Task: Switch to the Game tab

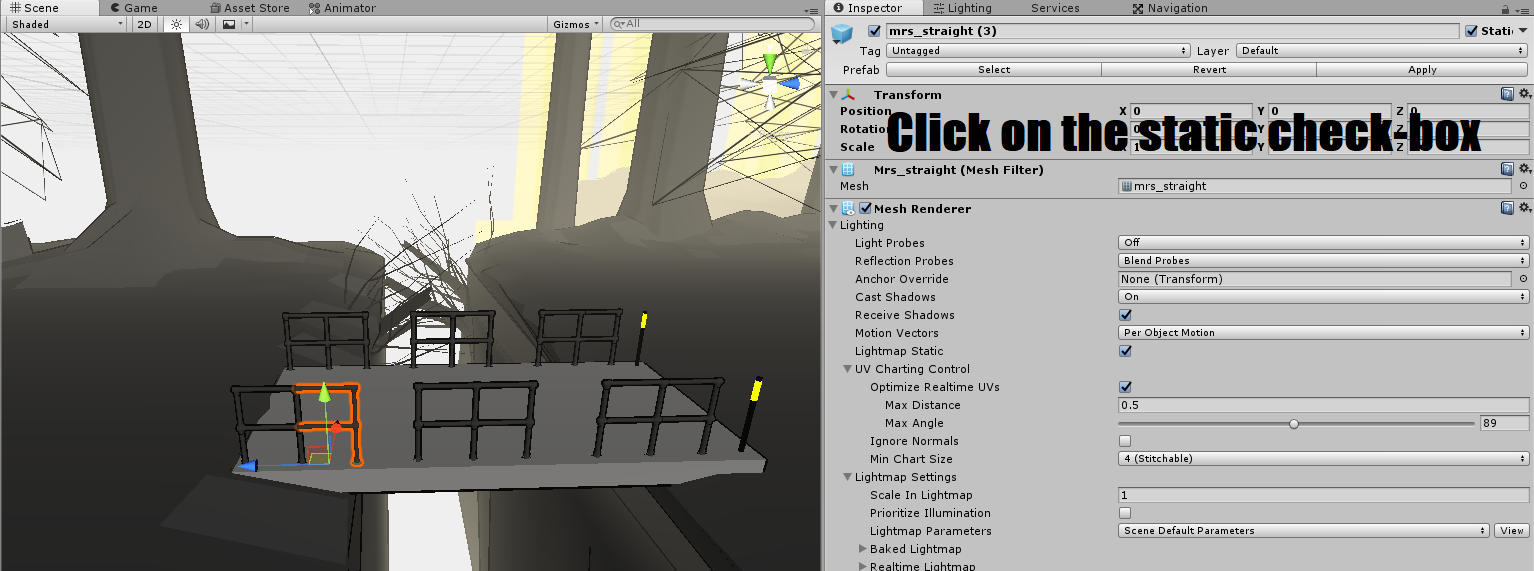Action: coord(133,8)
